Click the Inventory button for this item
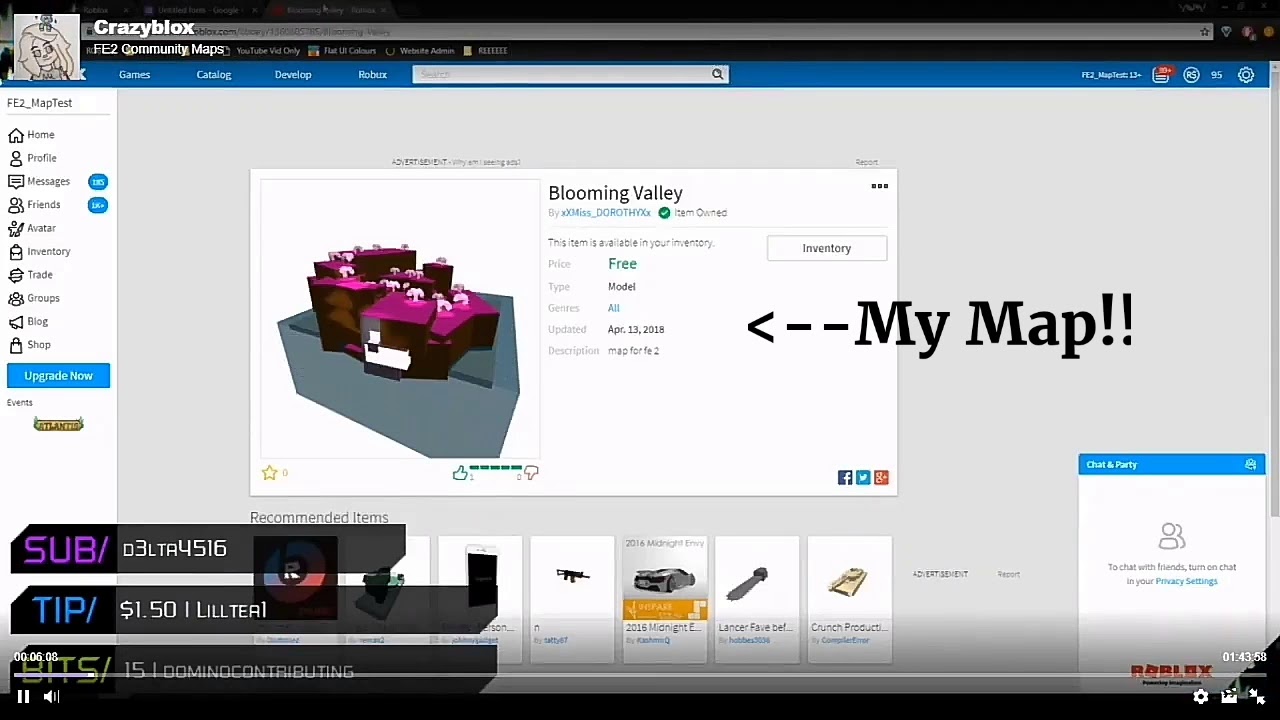Screen dimensions: 1280x720 827,248
